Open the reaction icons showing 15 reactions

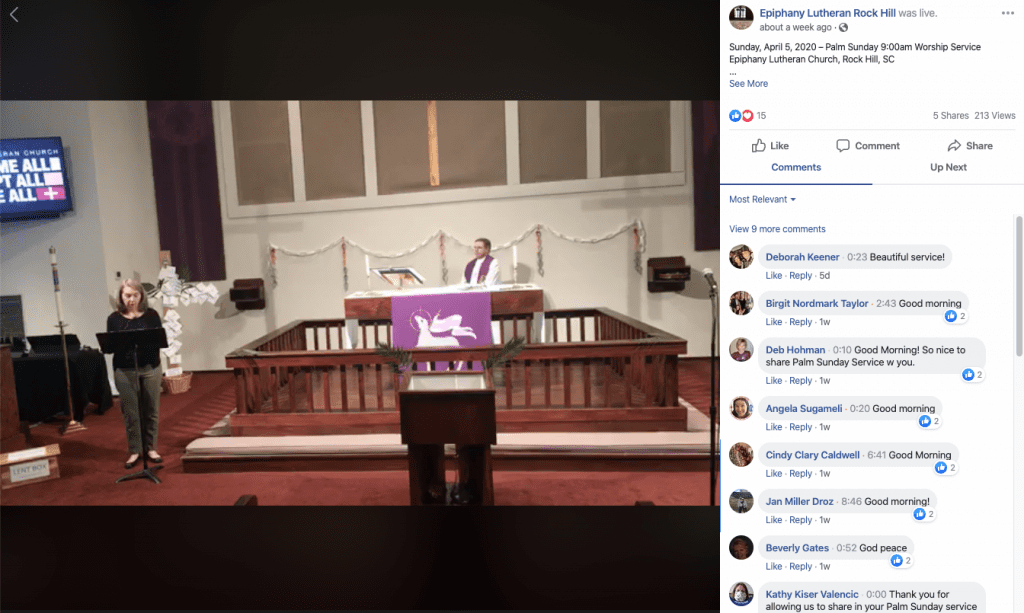741,116
